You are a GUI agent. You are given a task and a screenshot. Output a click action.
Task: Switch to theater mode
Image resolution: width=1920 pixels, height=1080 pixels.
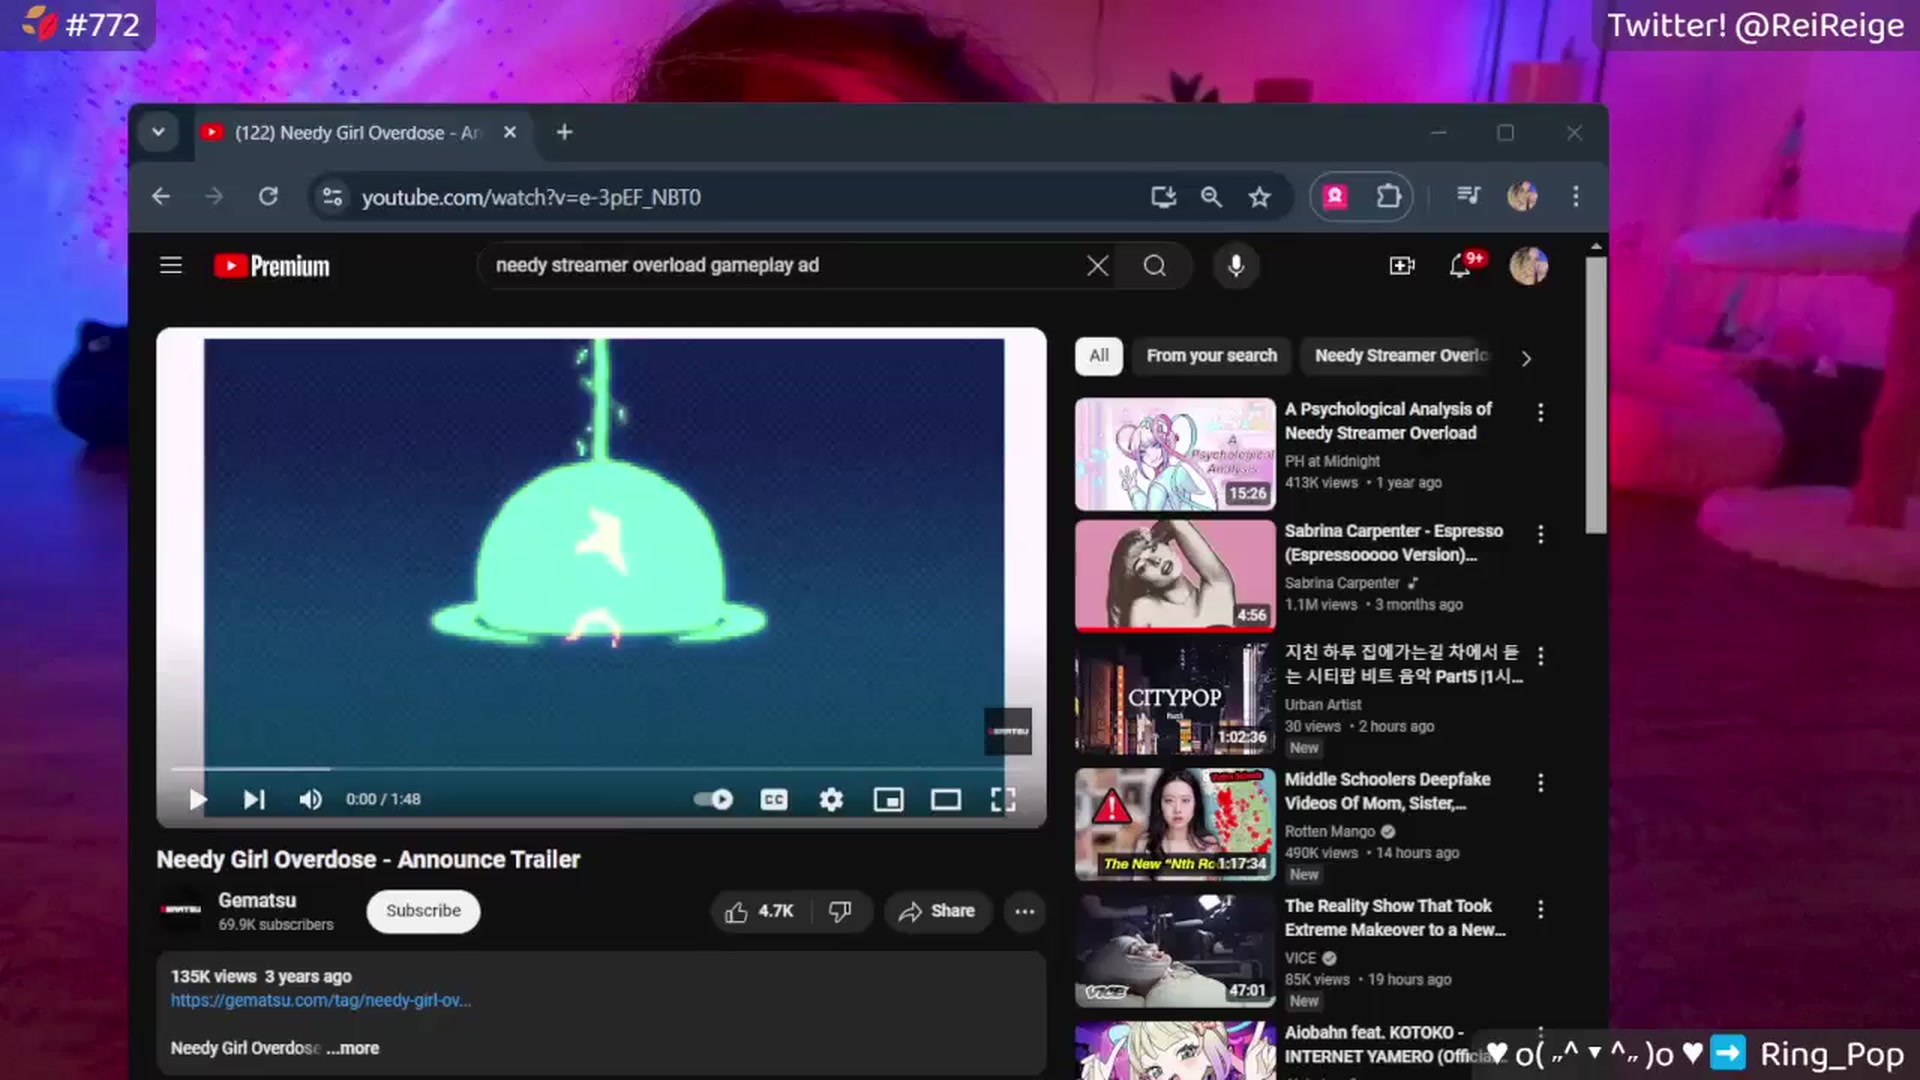click(946, 799)
